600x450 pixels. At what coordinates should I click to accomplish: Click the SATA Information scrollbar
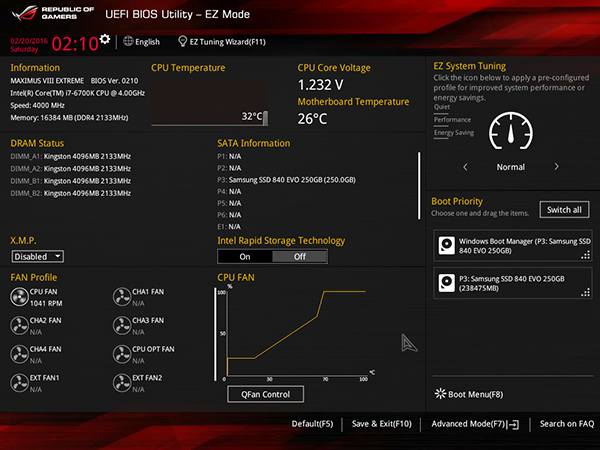419,186
